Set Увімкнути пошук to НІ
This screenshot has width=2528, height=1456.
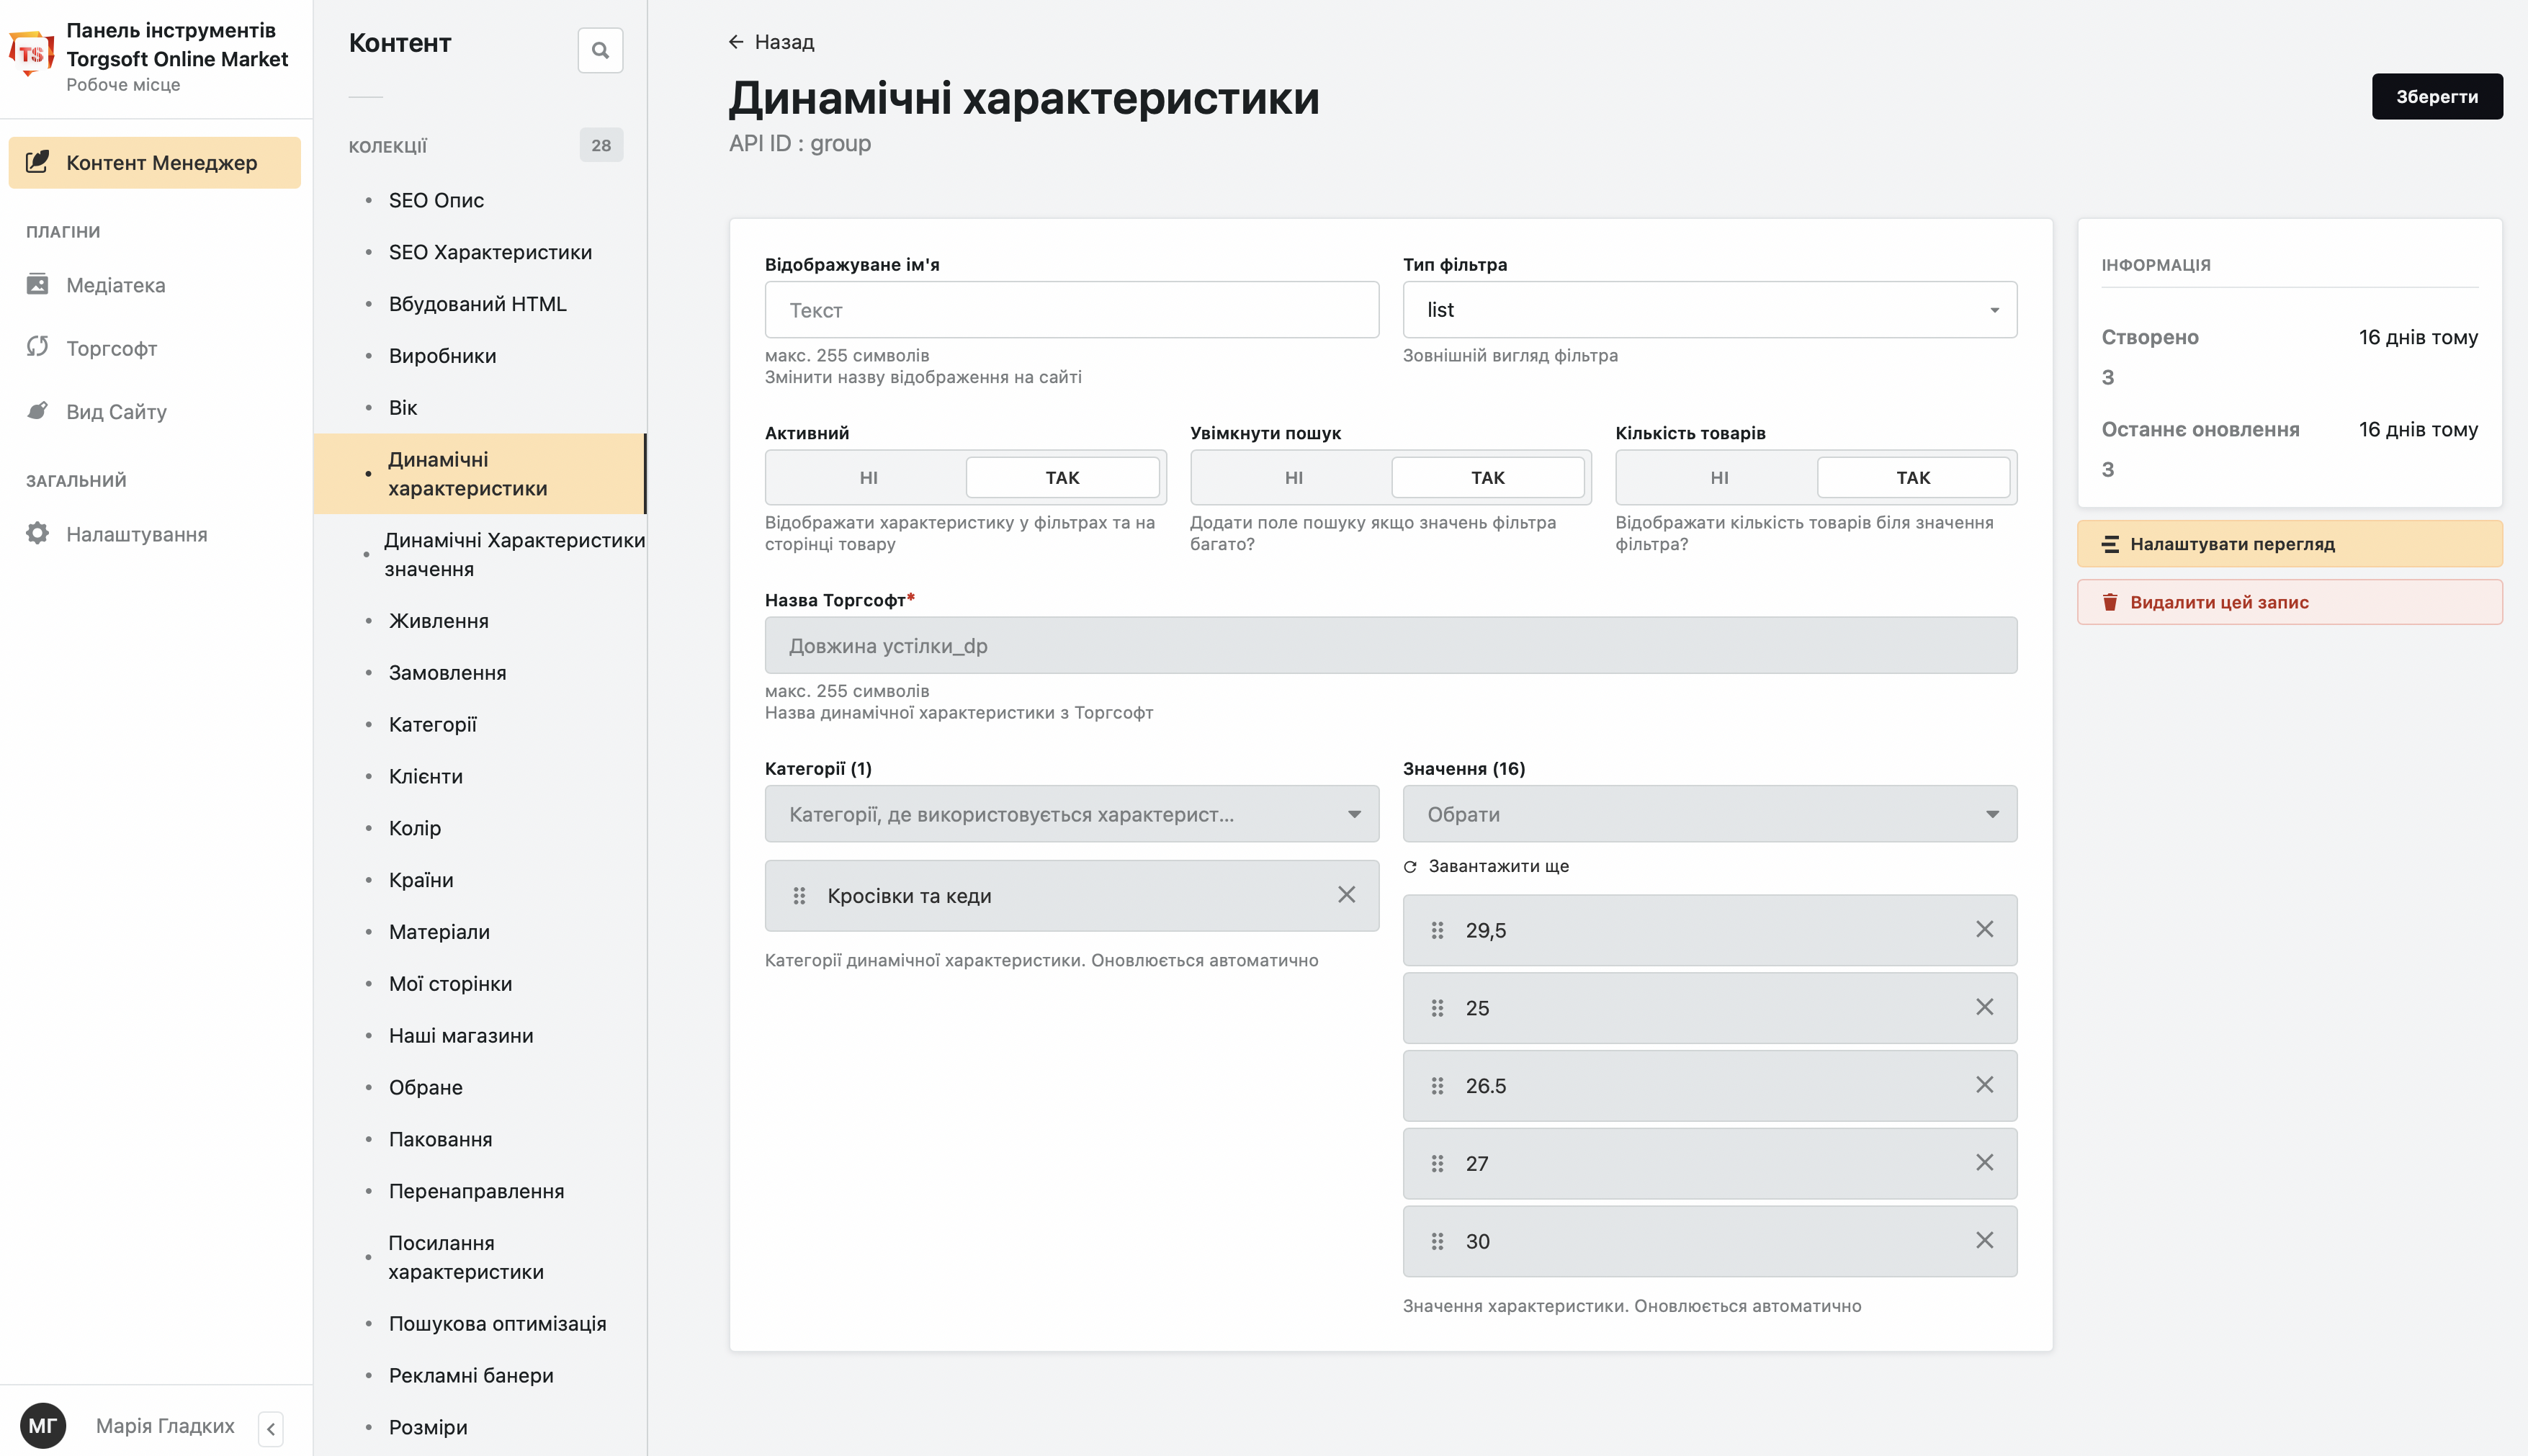1293,478
